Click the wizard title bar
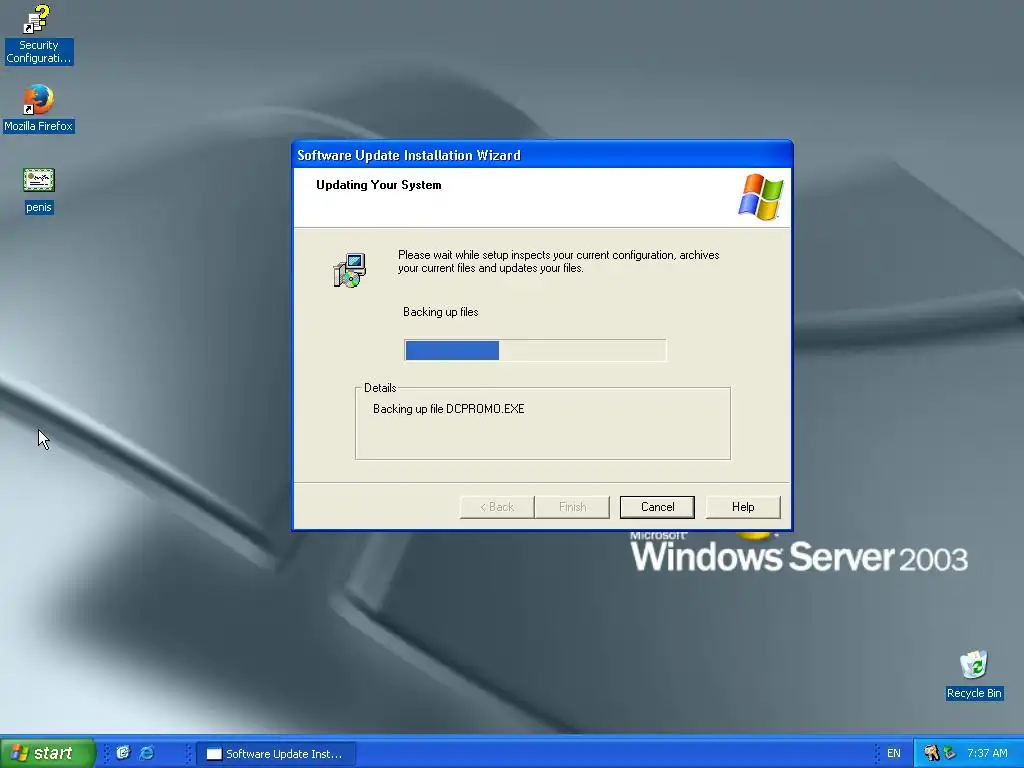This screenshot has width=1024, height=768. [542, 155]
